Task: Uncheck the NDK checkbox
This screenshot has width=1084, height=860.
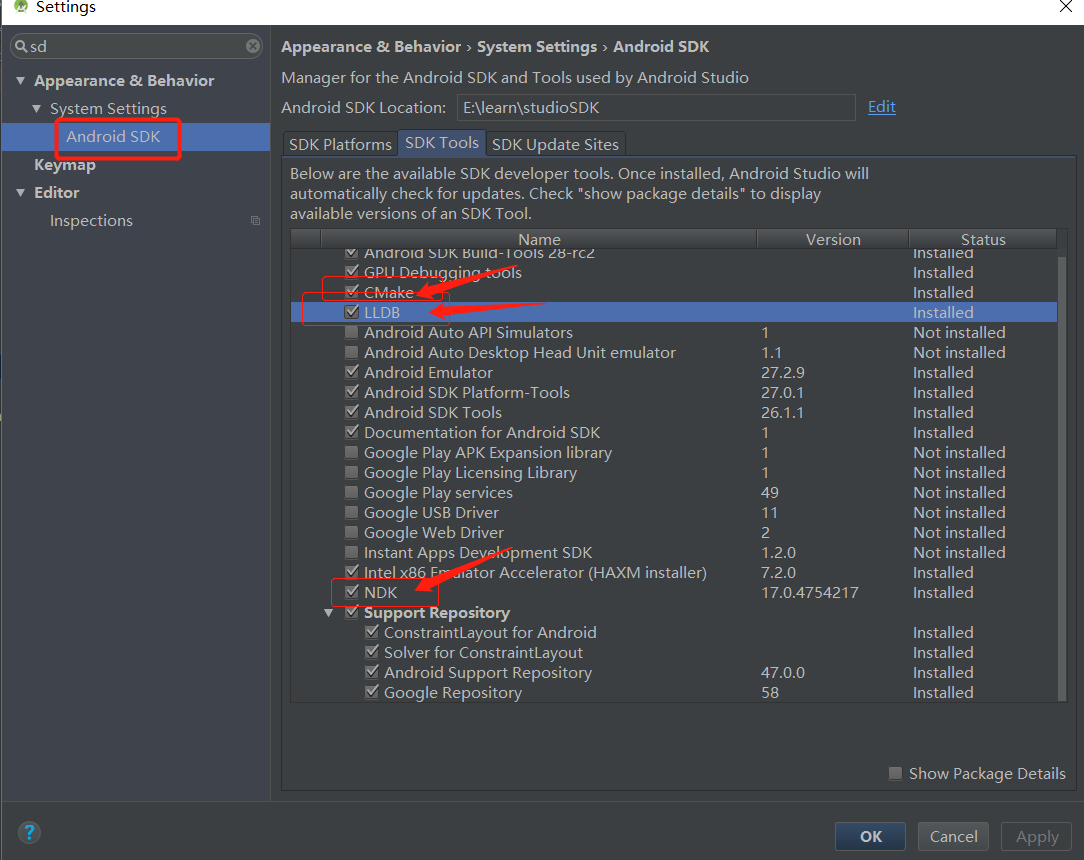Action: click(352, 592)
